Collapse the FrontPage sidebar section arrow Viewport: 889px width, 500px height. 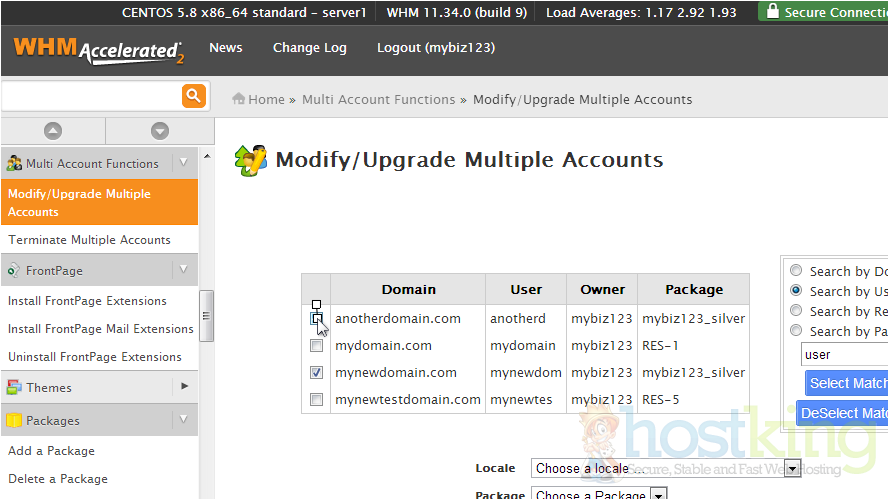183,269
